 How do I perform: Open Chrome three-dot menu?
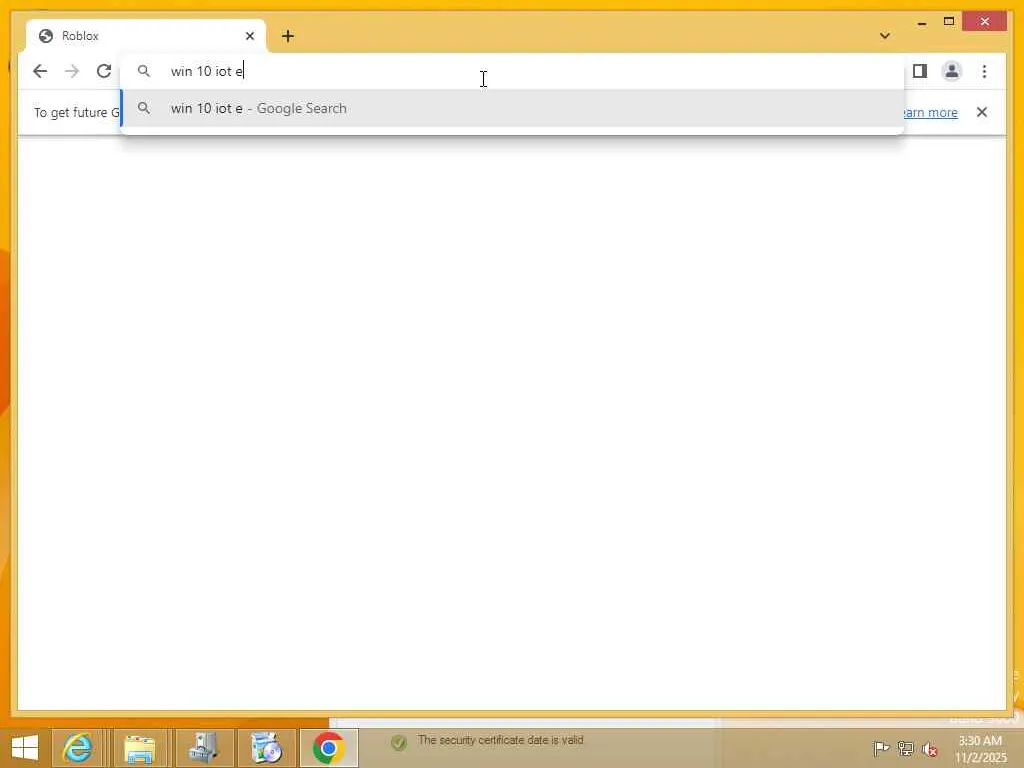coord(984,71)
